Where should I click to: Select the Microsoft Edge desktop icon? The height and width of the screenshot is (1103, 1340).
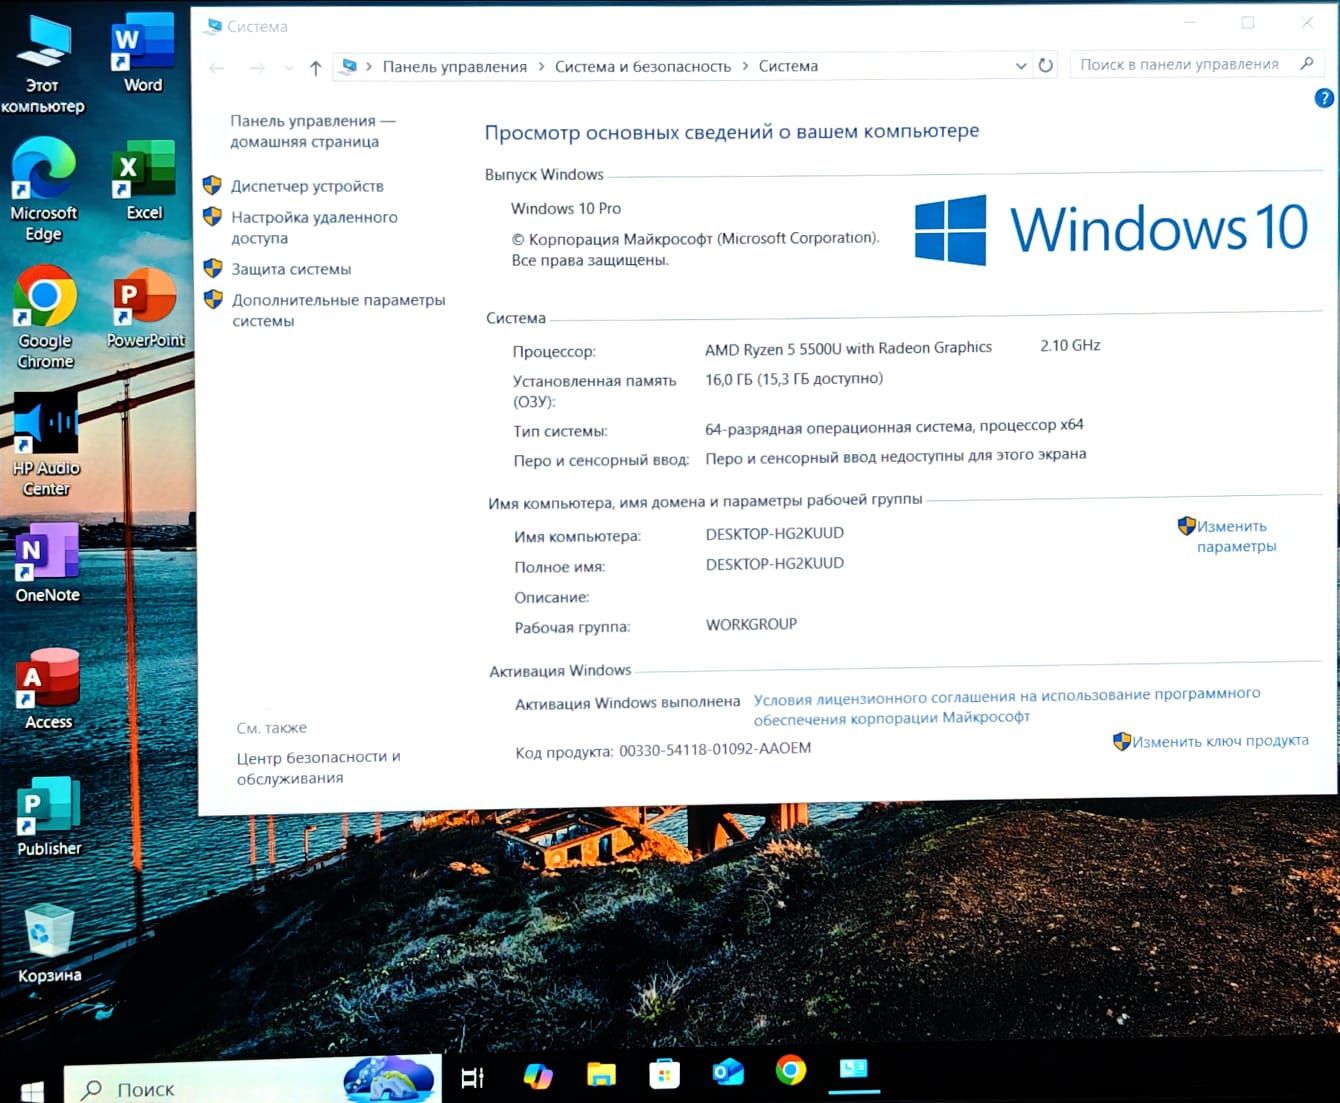coord(43,190)
